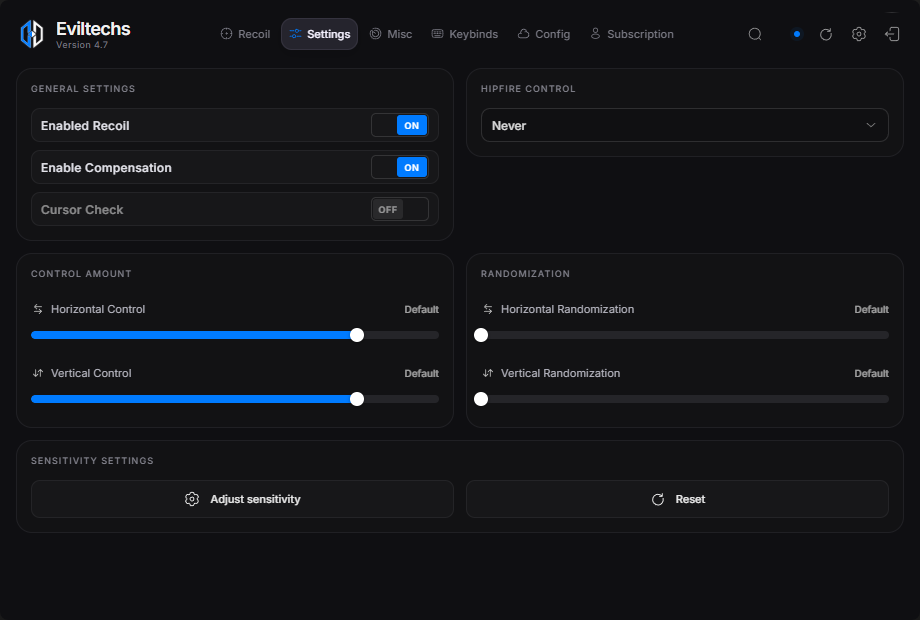Open the search magnifier icon
The height and width of the screenshot is (620, 920).
[x=755, y=34]
